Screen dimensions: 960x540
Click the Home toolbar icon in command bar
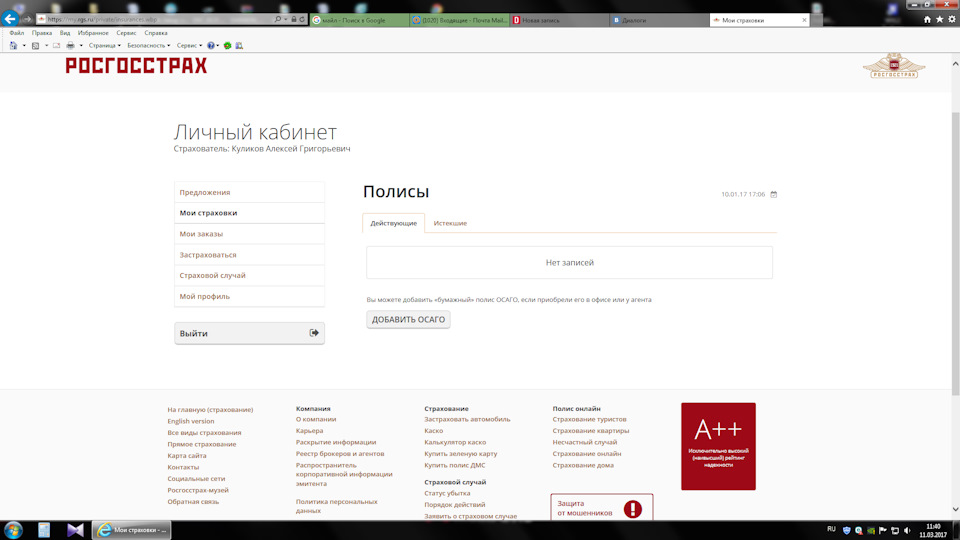[13, 45]
